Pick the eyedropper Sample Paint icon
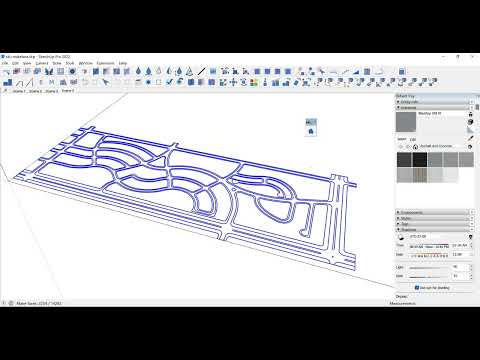Image resolution: width=480 pixels, height=360 pixels. pos(470,138)
